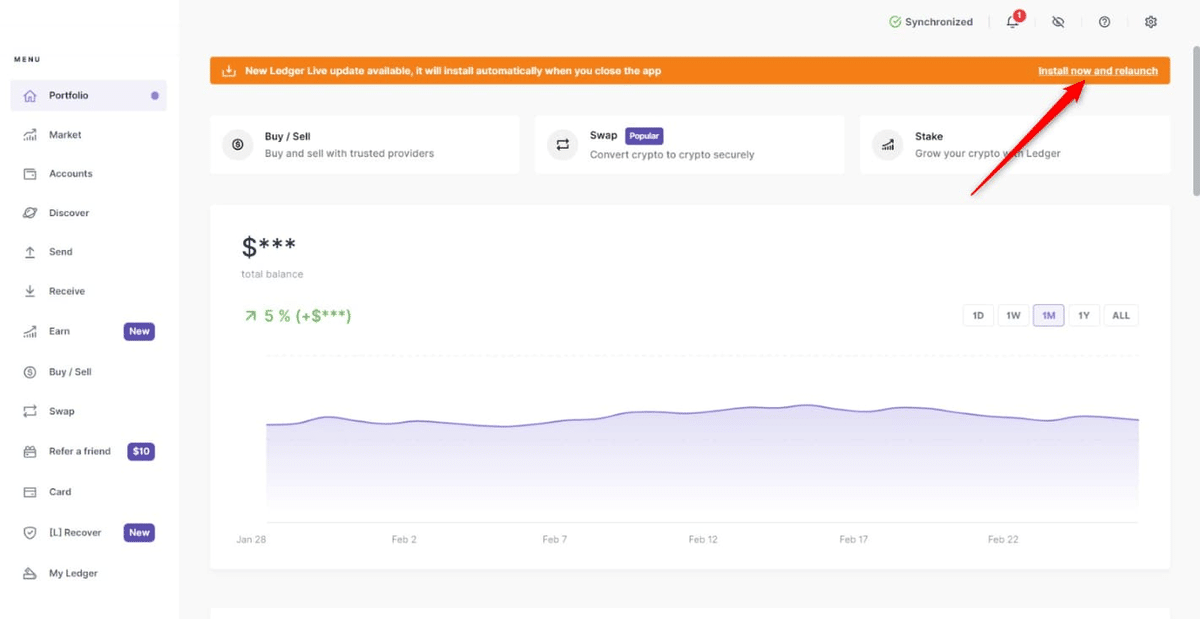Open the Discover sidebar item
The height and width of the screenshot is (619, 1200).
[x=69, y=213]
